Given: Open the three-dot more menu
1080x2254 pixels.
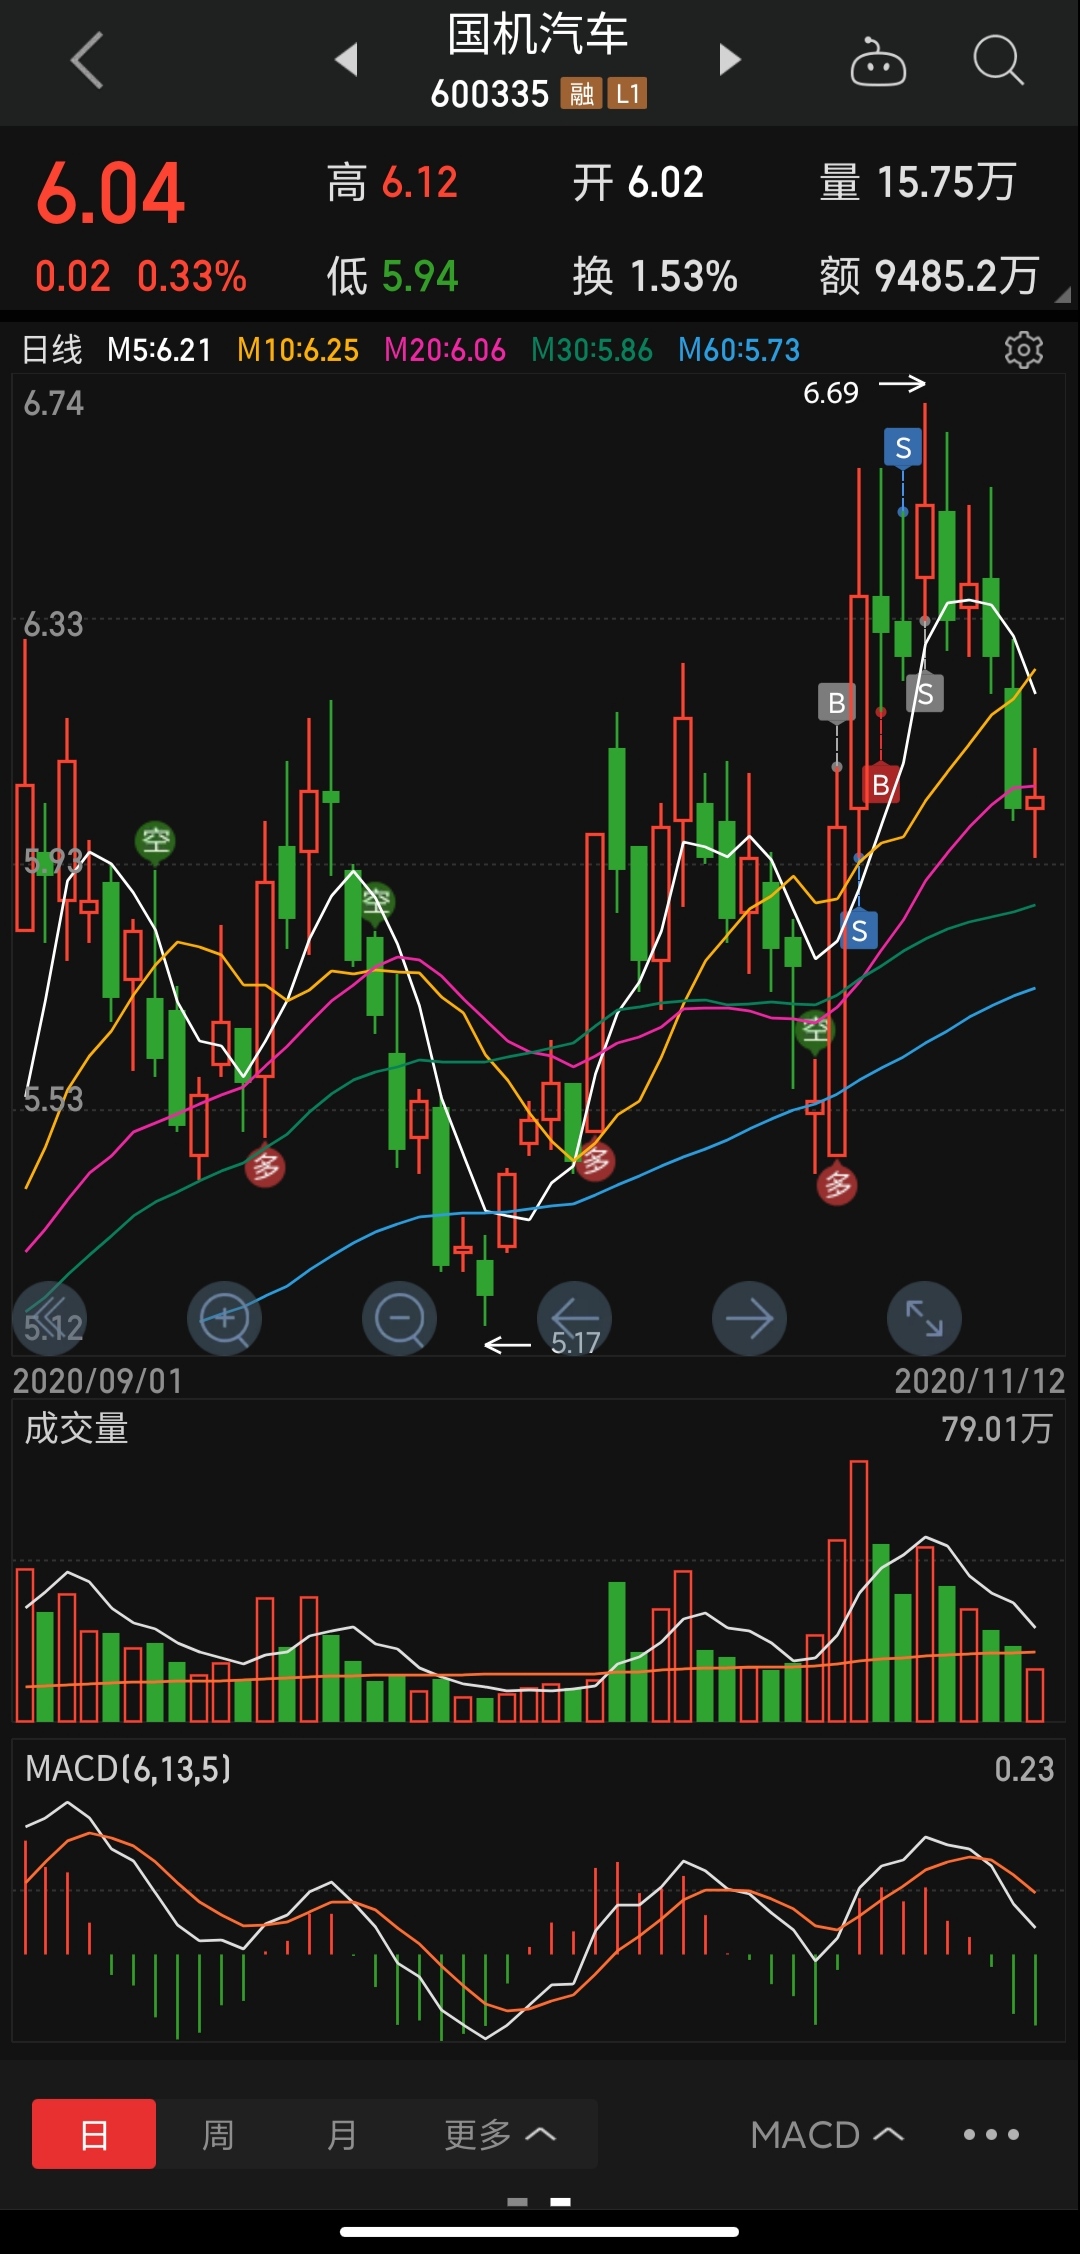Looking at the screenshot, I should pyautogui.click(x=991, y=2134).
